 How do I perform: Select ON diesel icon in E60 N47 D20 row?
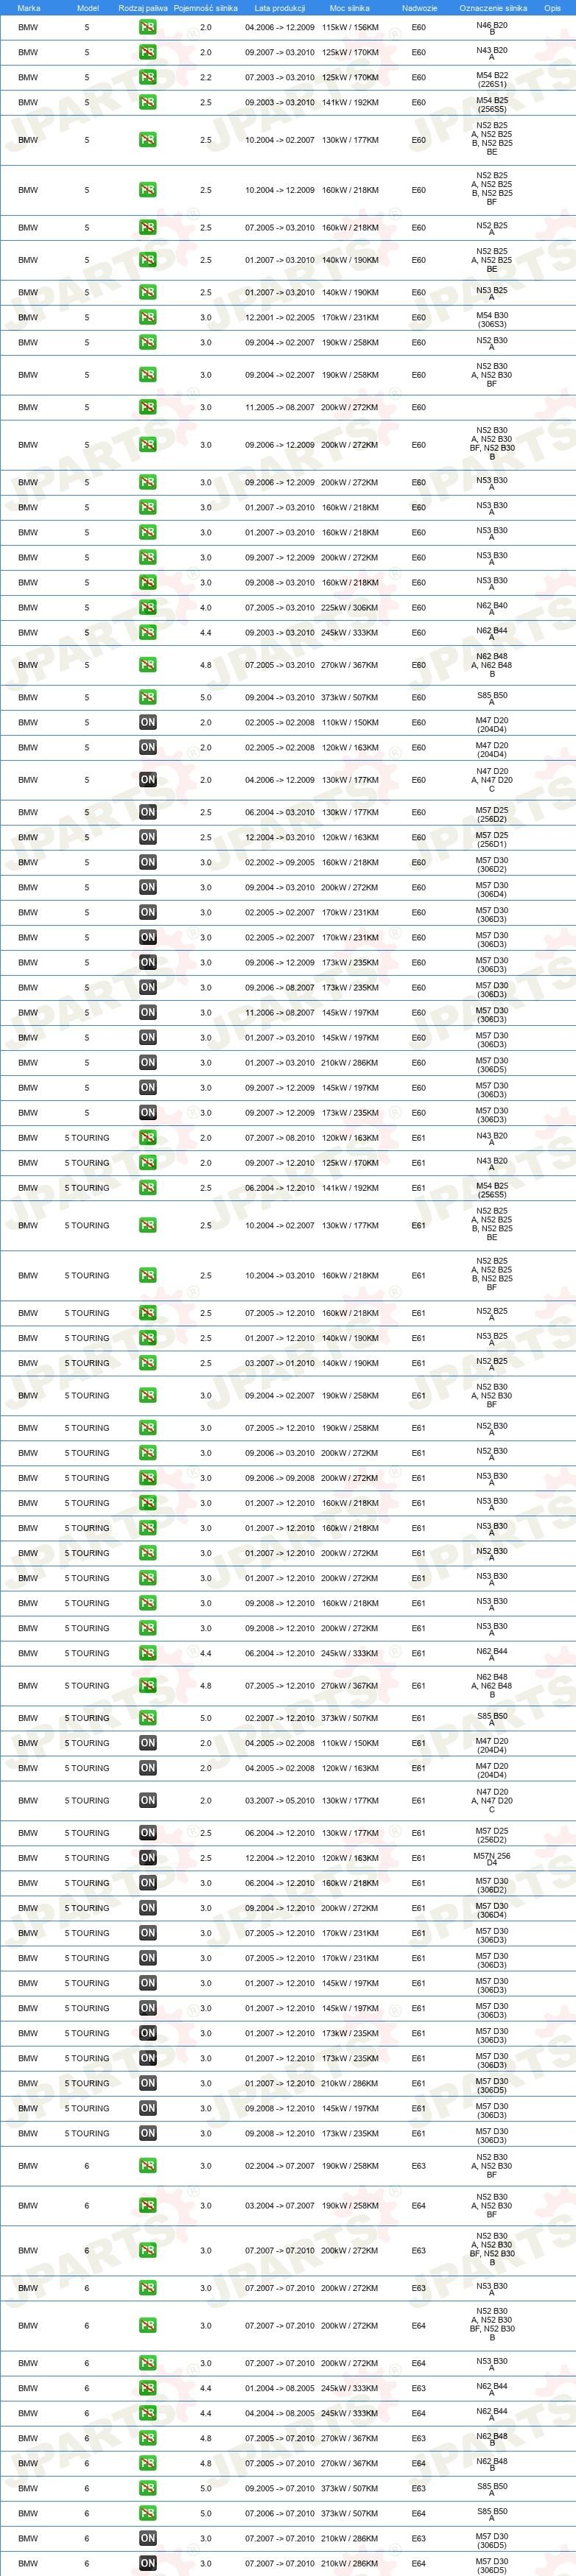[148, 780]
